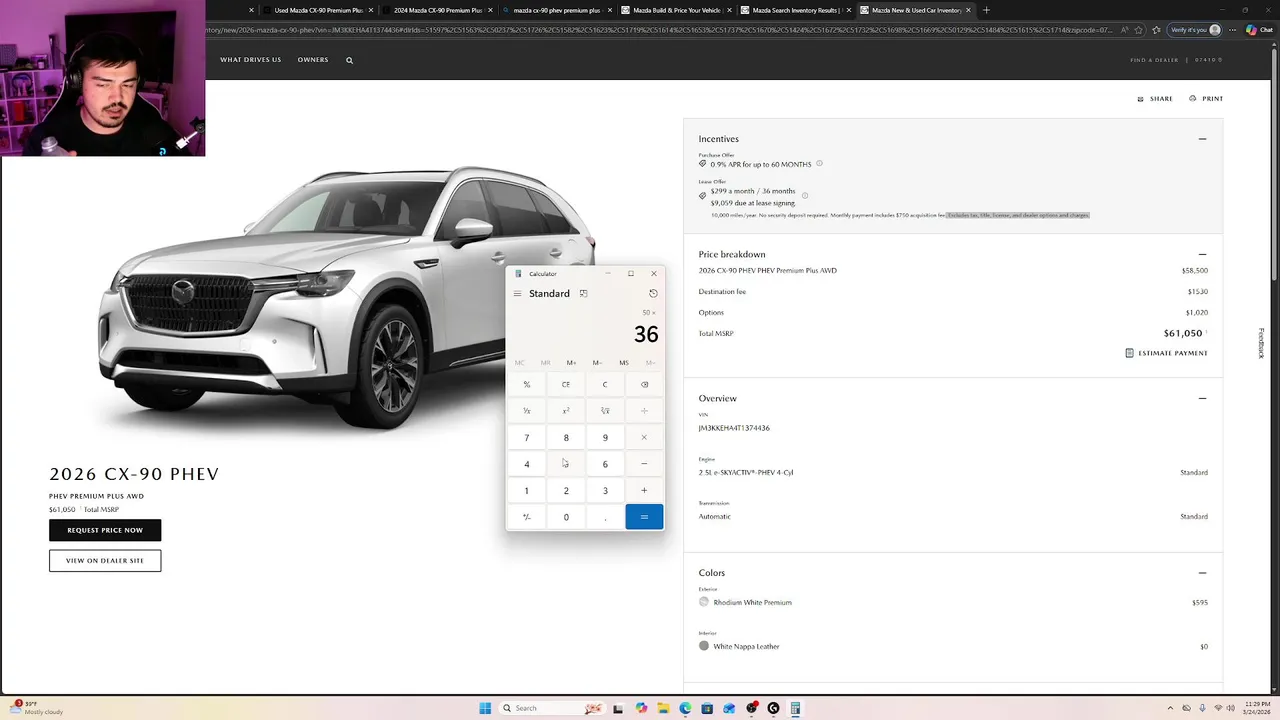Click the Rhodium White Premium exterior swatch
Viewport: 1280px width, 720px height.
coord(704,602)
